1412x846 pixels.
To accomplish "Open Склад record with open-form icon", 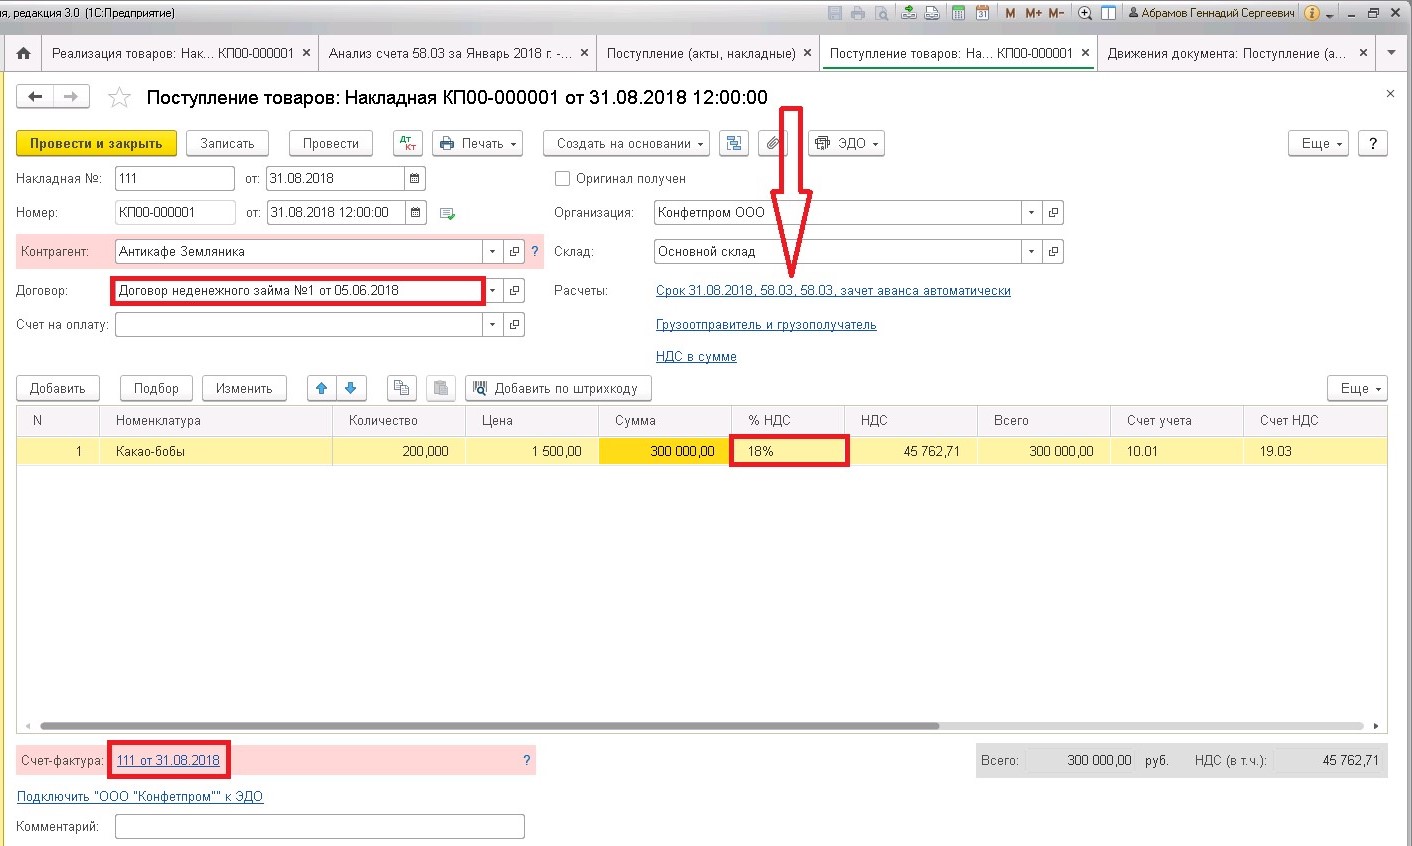I will pyautogui.click(x=1052, y=251).
